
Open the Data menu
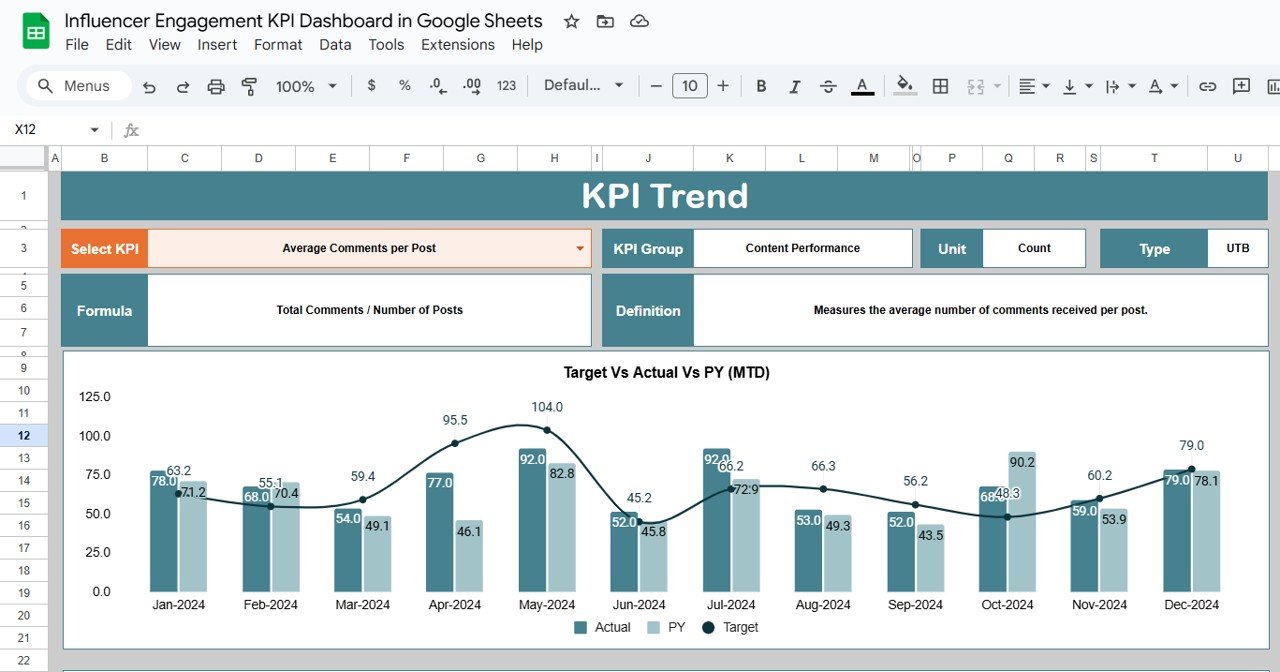[x=335, y=45]
